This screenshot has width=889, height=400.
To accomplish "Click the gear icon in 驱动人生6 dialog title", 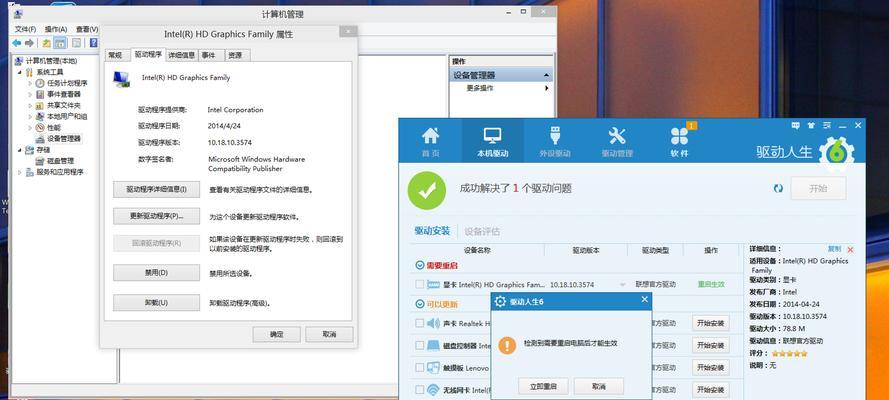I will click(x=501, y=301).
